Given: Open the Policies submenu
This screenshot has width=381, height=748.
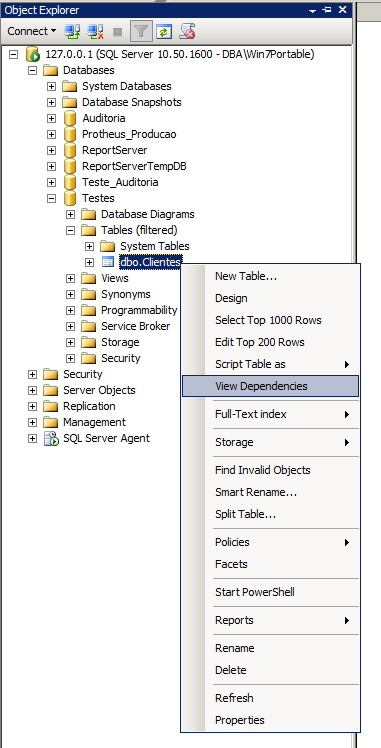Looking at the screenshot, I should 270,542.
